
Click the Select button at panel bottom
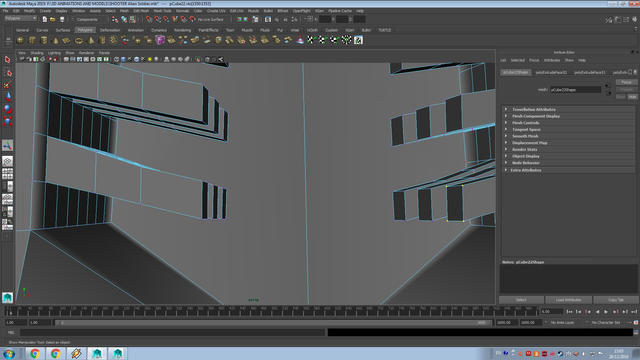[521, 300]
